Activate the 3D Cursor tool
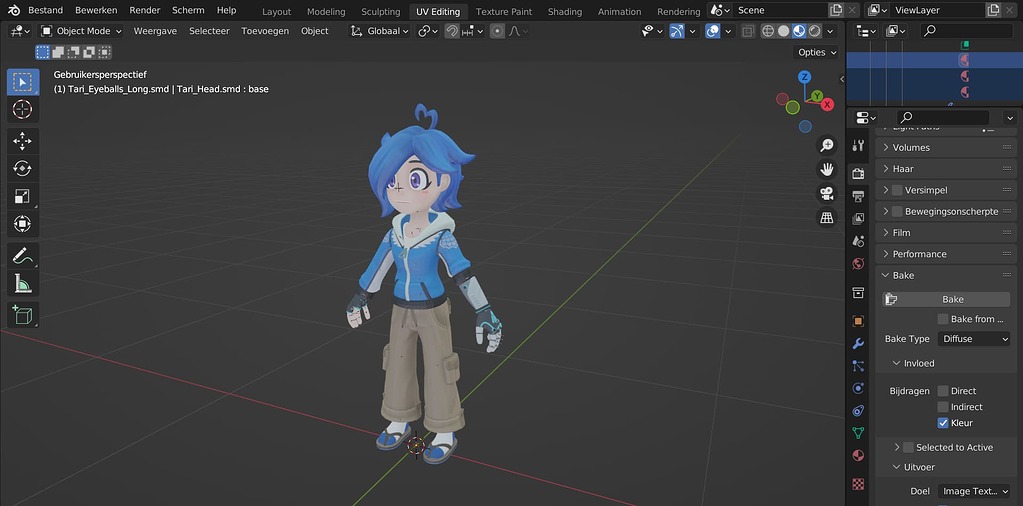The width and height of the screenshot is (1023, 506). pos(22,109)
